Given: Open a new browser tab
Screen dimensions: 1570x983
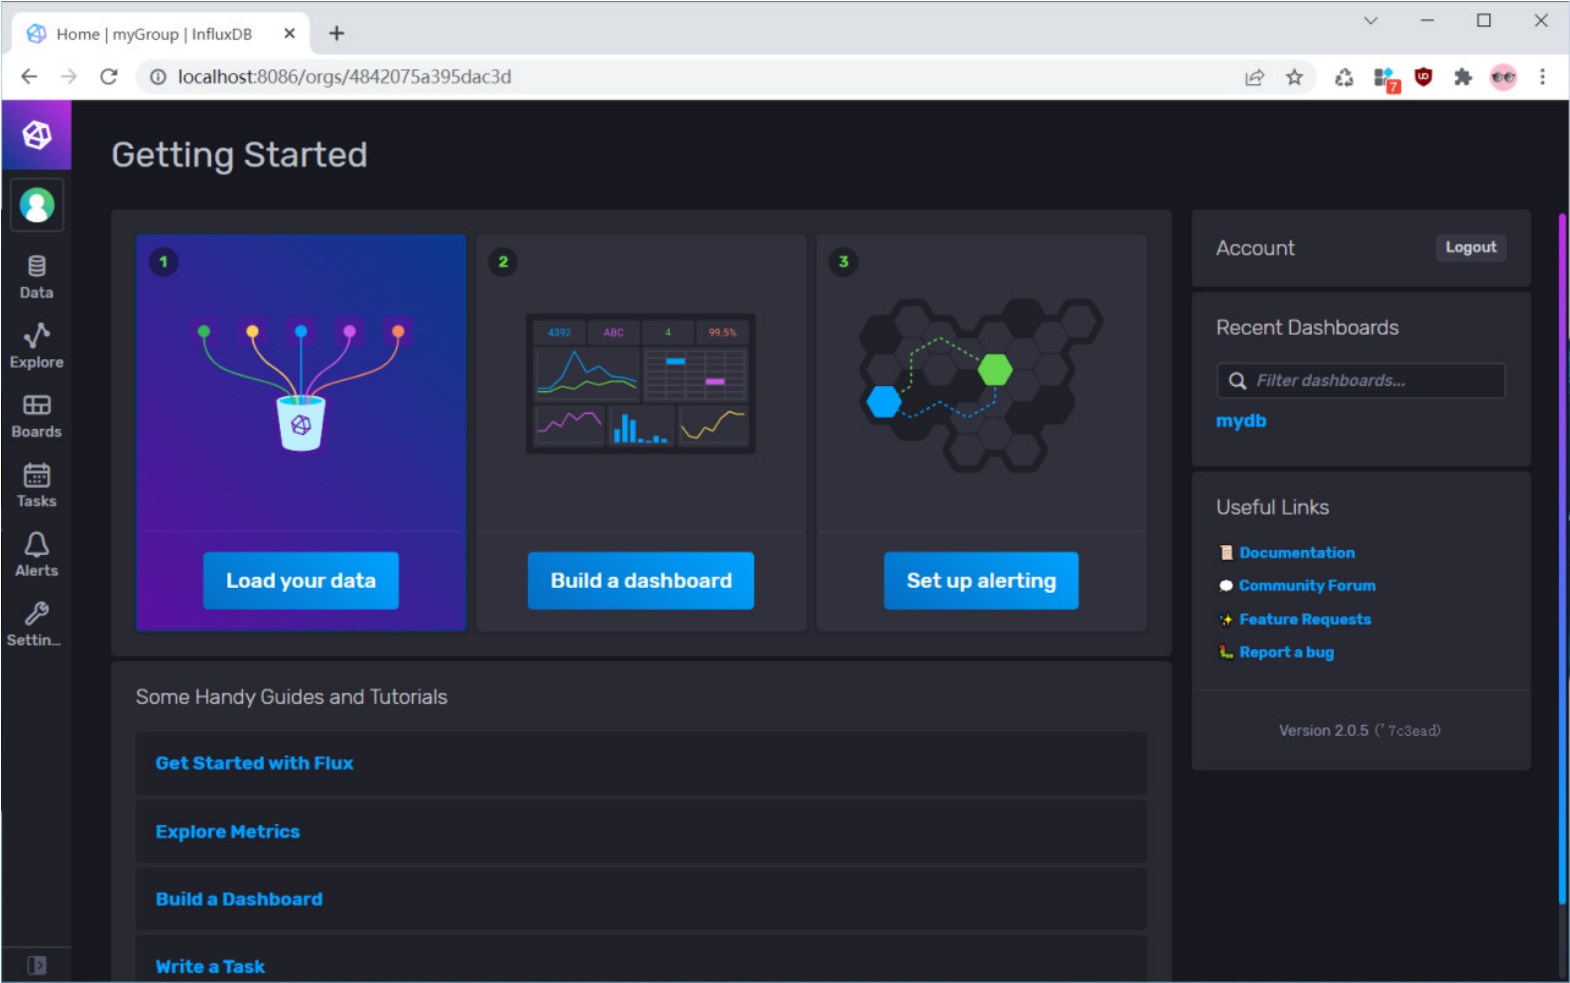Looking at the screenshot, I should [x=337, y=34].
